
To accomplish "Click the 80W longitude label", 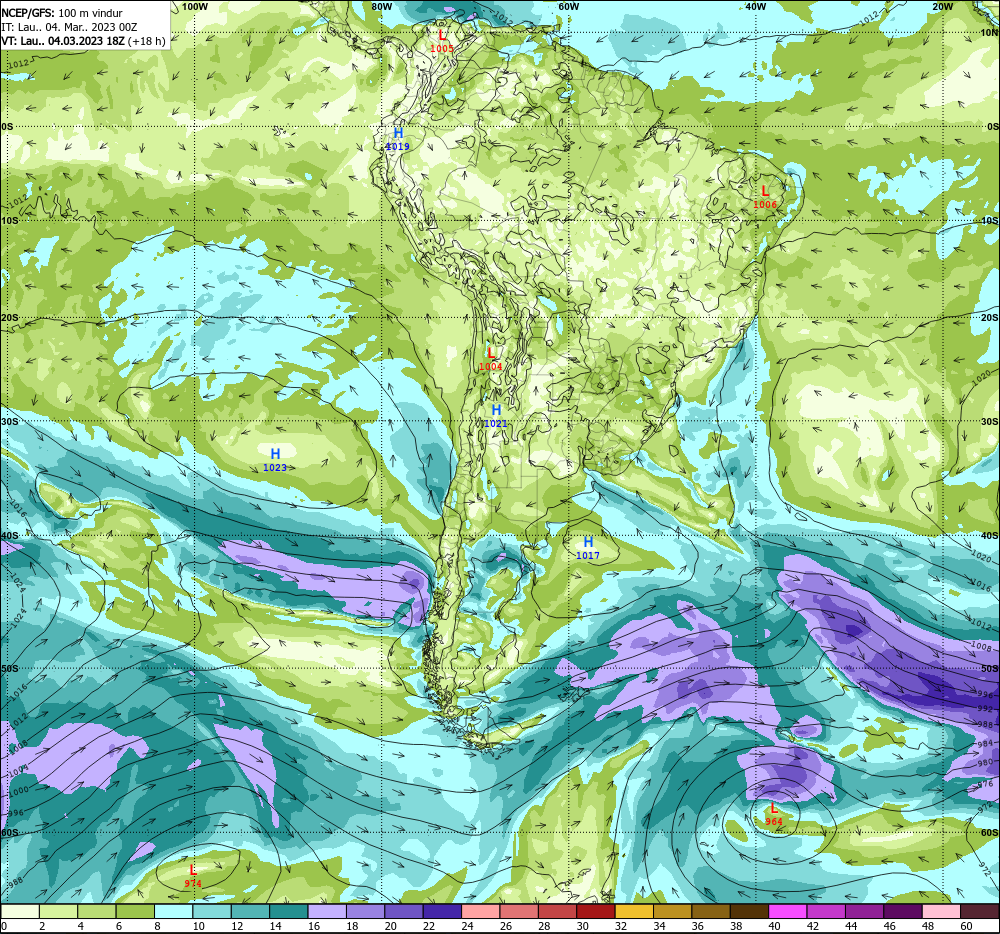I will pos(381,6).
